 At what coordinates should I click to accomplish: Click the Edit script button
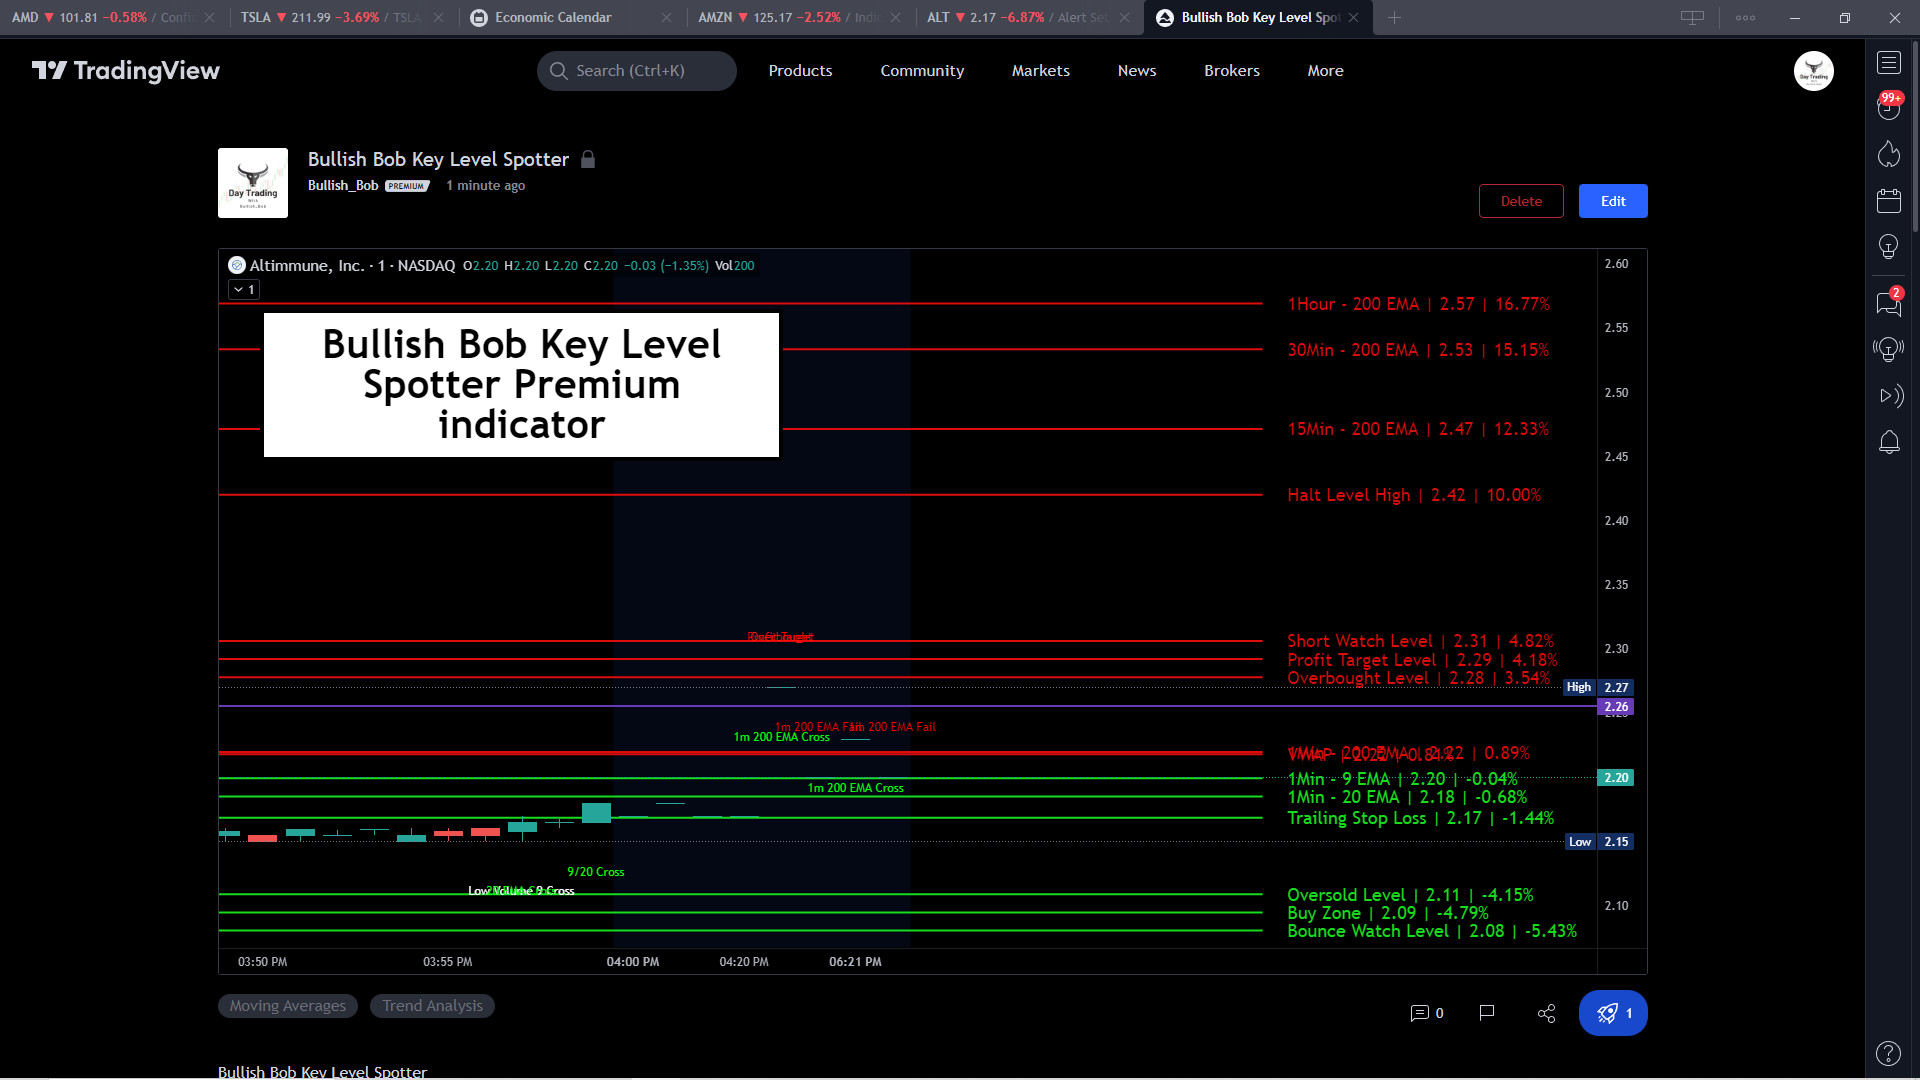1612,200
